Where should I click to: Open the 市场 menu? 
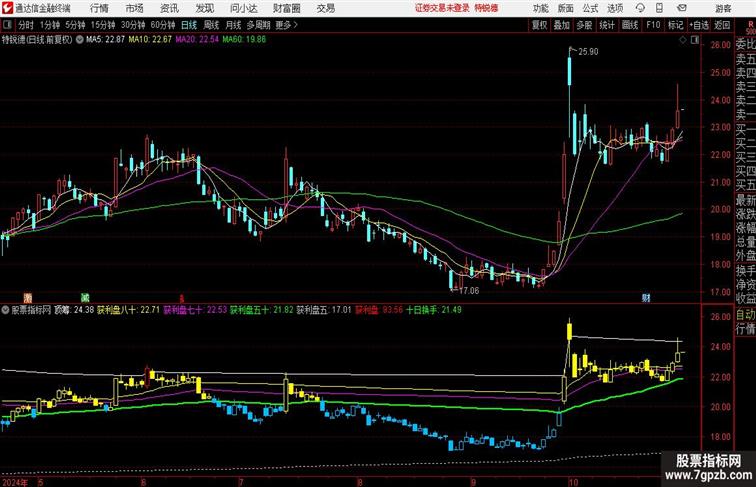click(x=134, y=8)
